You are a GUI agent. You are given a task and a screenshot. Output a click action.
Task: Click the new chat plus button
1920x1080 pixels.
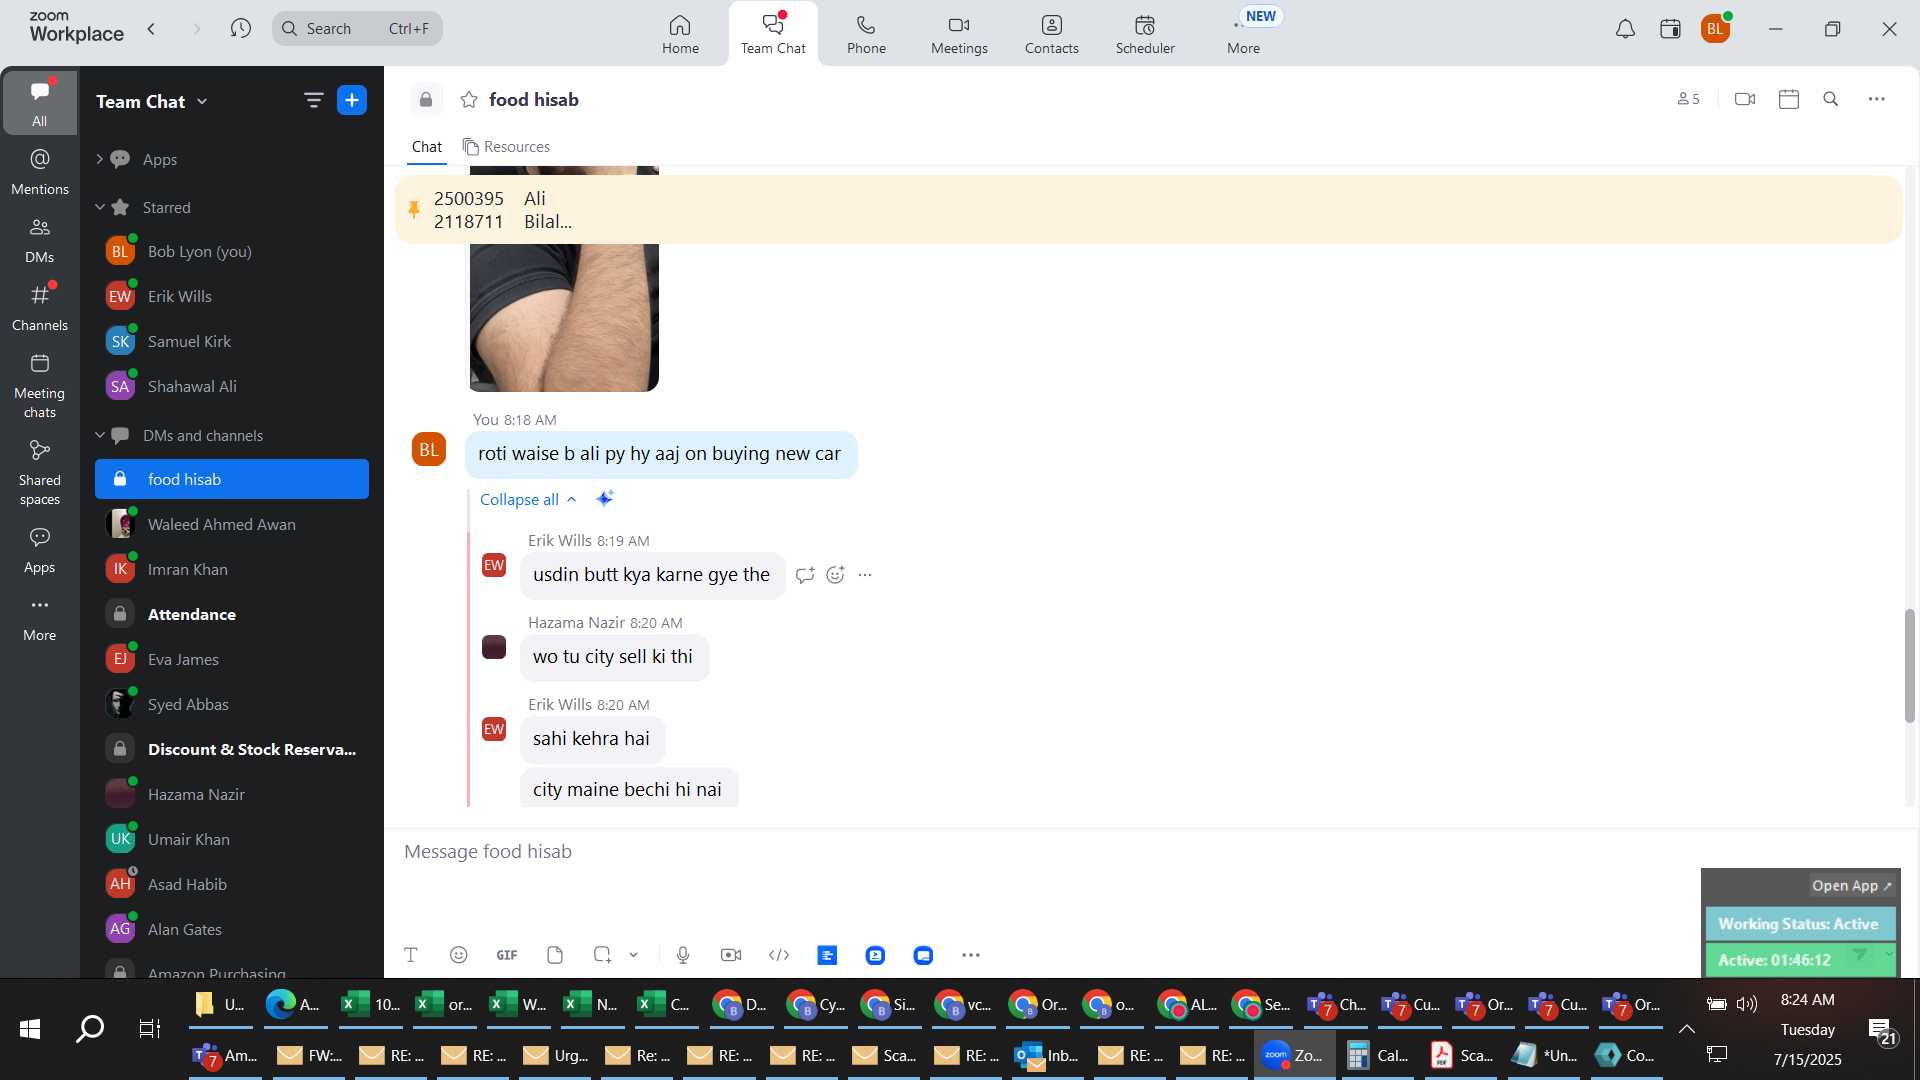pos(352,100)
